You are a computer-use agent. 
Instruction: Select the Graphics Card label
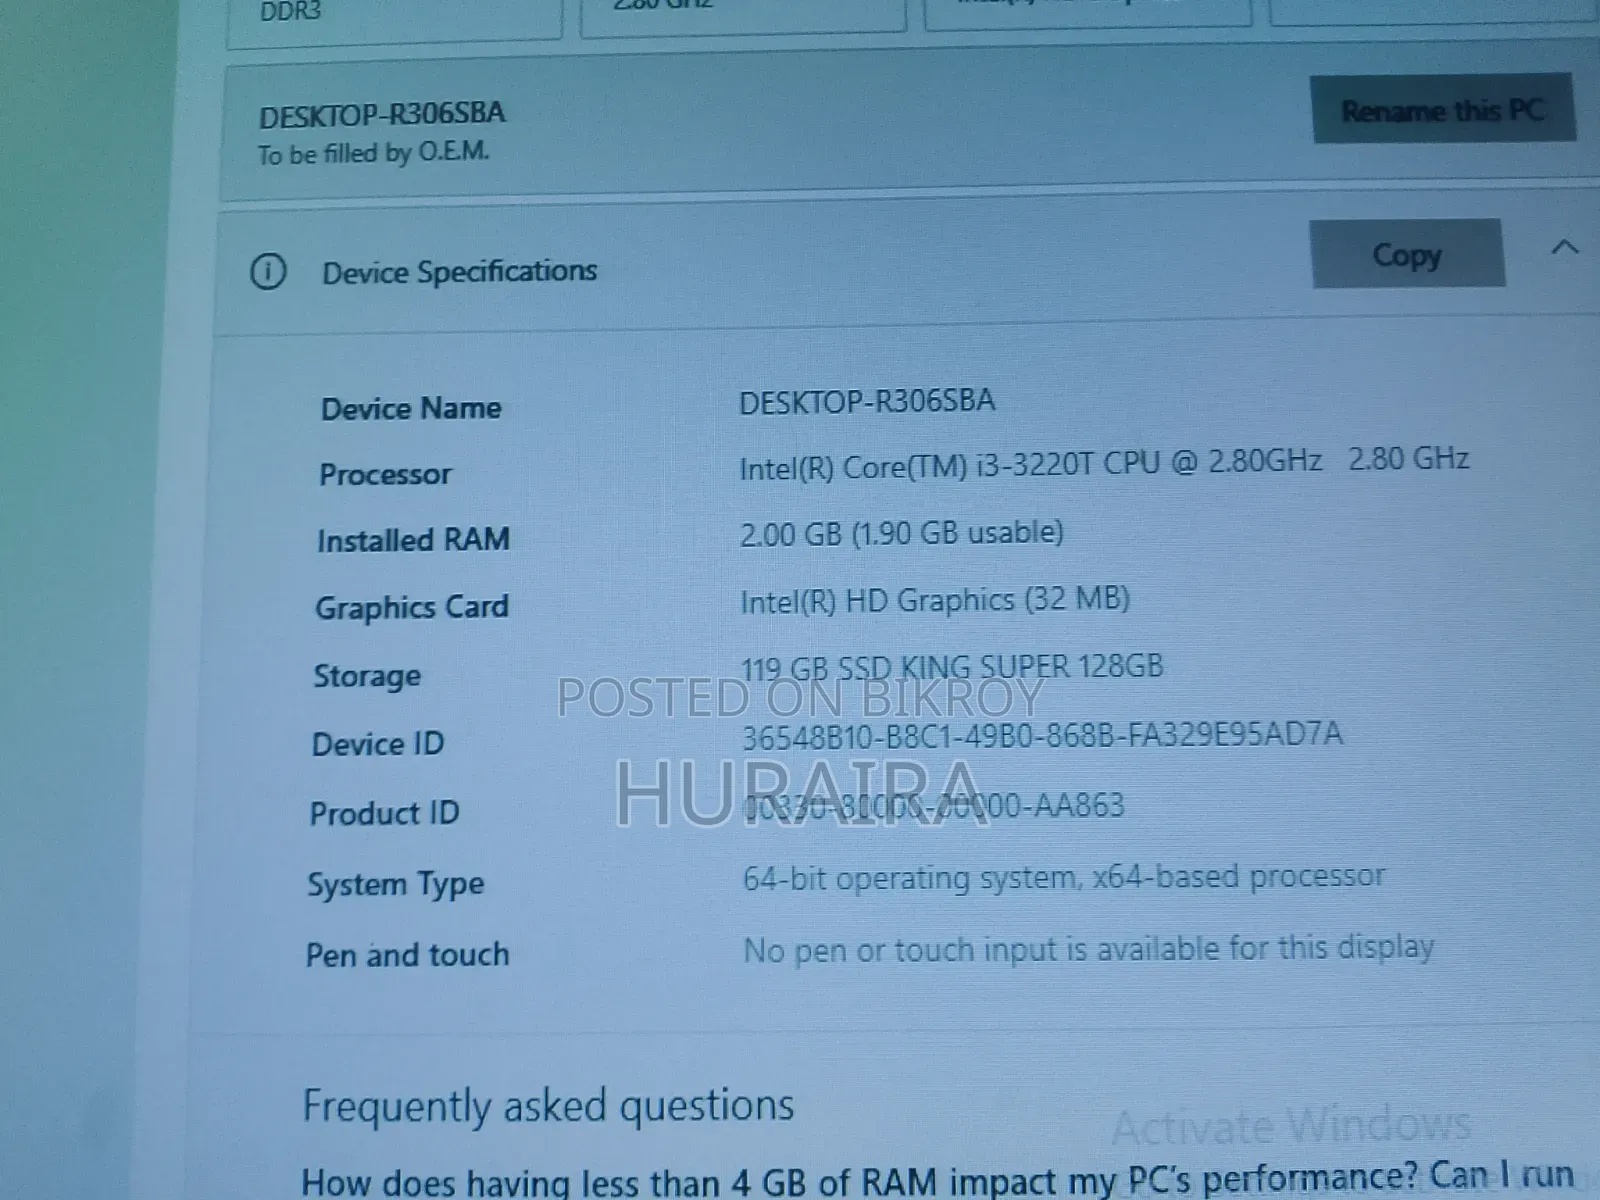[411, 607]
